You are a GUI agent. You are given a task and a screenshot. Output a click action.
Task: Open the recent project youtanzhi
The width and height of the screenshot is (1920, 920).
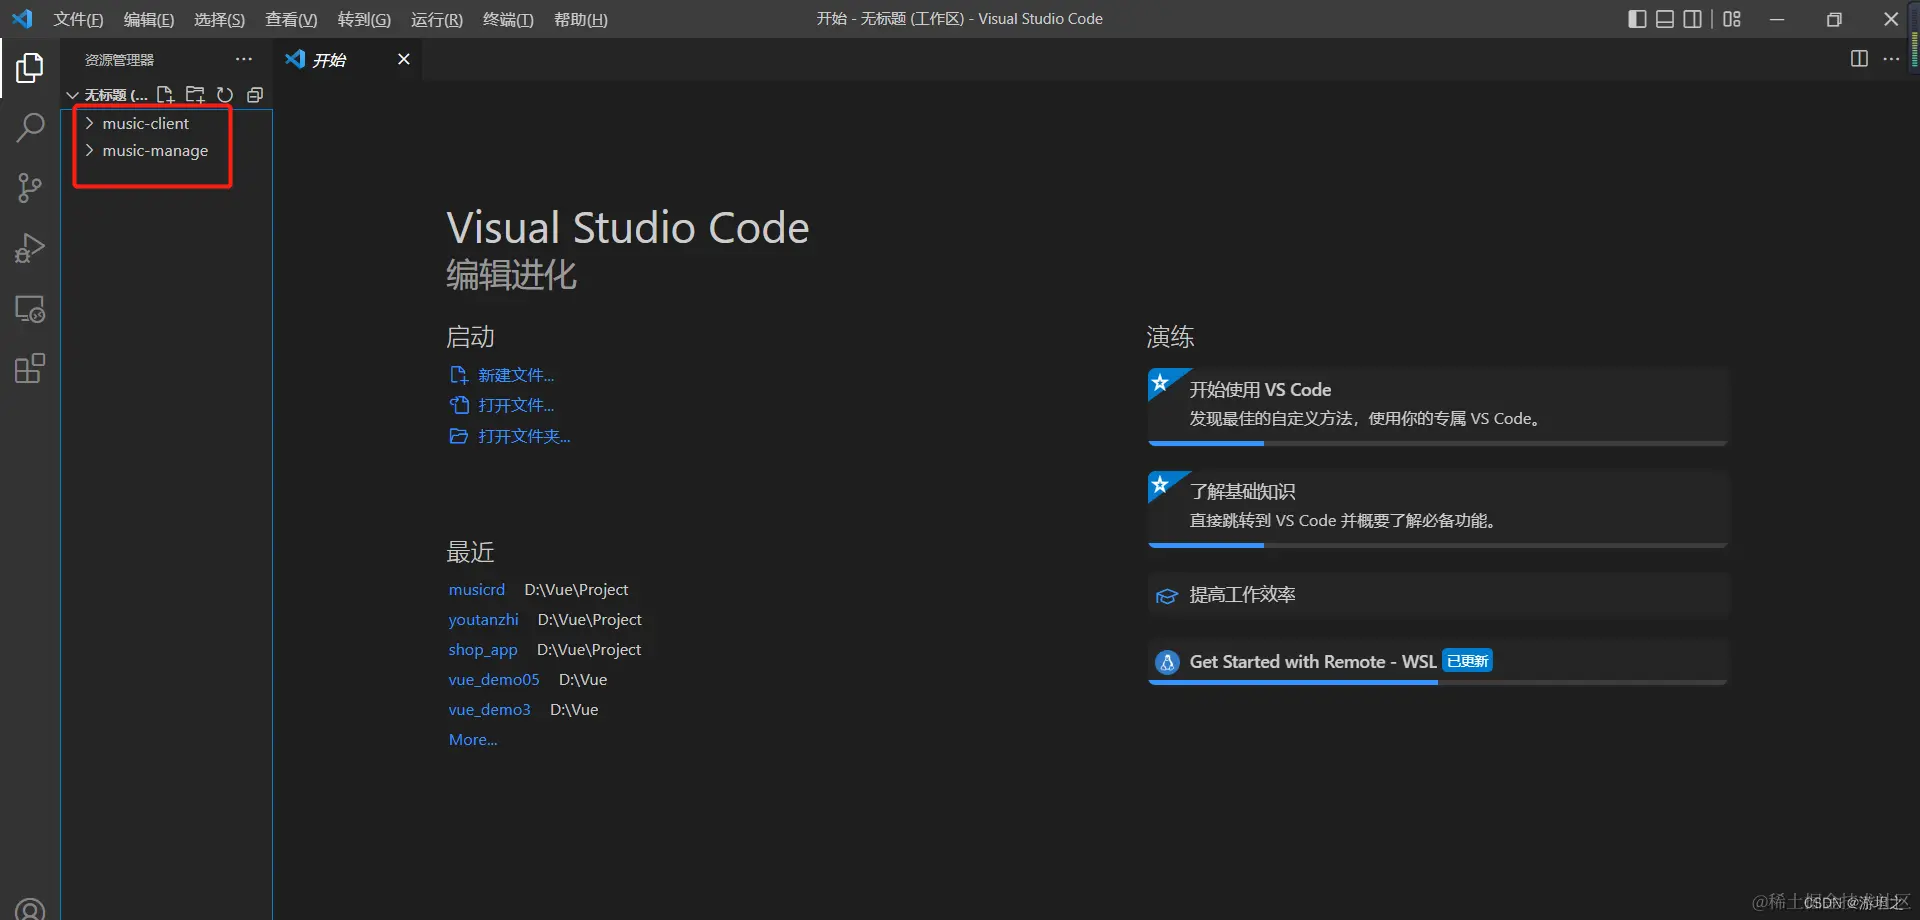[x=483, y=620]
